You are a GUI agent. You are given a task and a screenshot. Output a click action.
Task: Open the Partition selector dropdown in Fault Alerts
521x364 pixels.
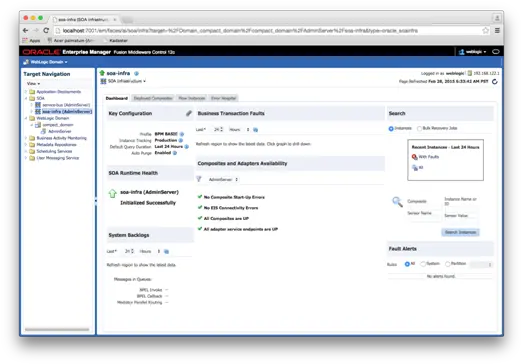(x=481, y=264)
